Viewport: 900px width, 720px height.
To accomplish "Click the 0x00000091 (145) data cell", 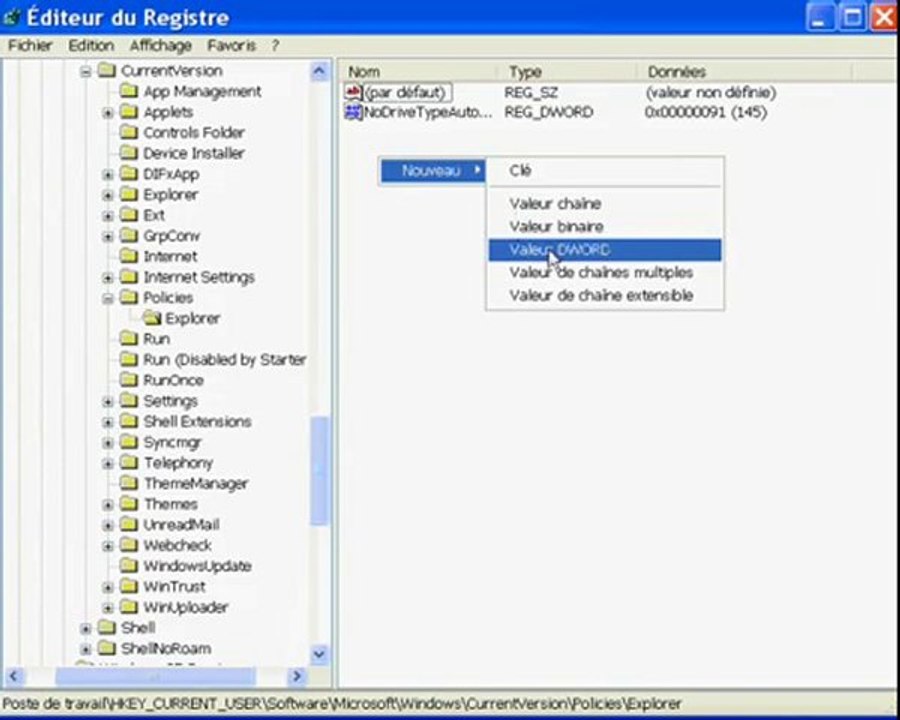I will tap(706, 112).
